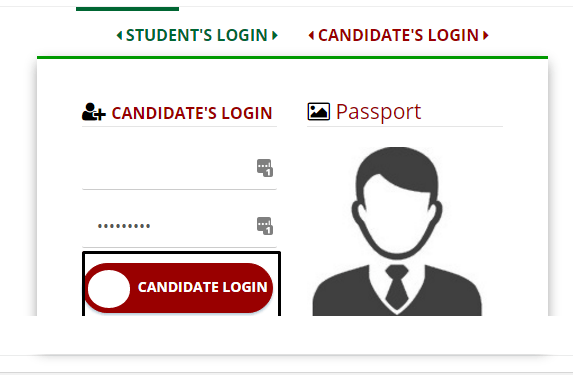Focus the masked password field
This screenshot has width=573, height=375.
[179, 226]
